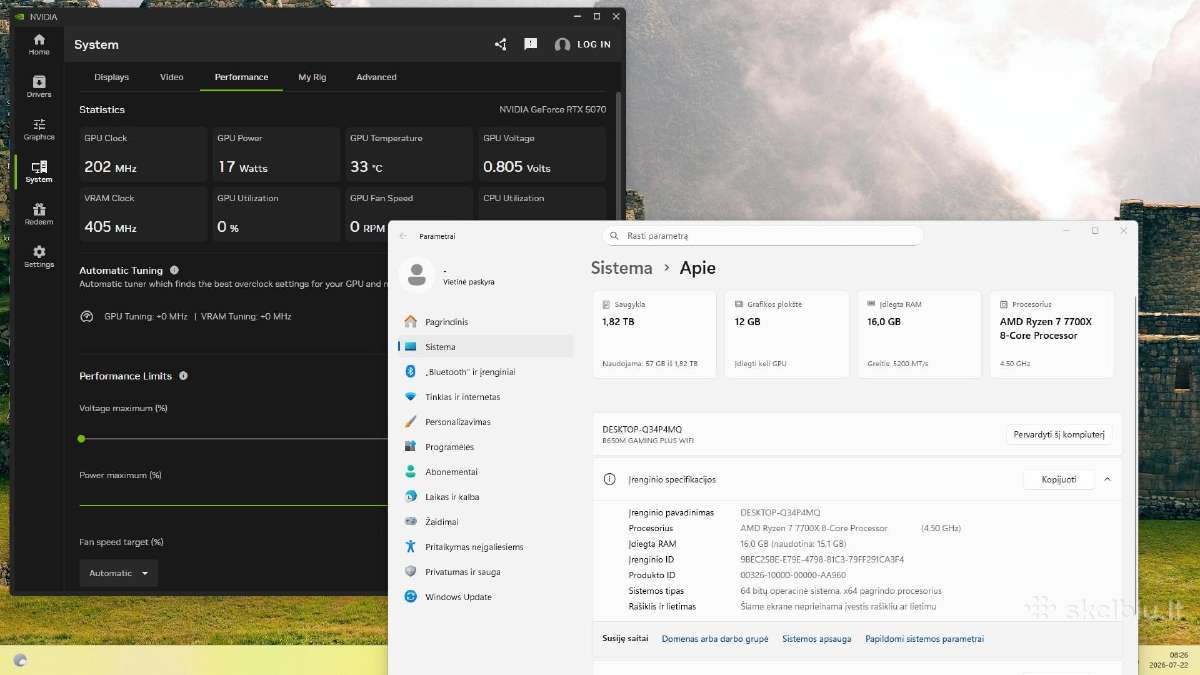Click the Įdiegta RAM 16,0 GB card
Image resolution: width=1200 pixels, height=675 pixels.
click(919, 334)
